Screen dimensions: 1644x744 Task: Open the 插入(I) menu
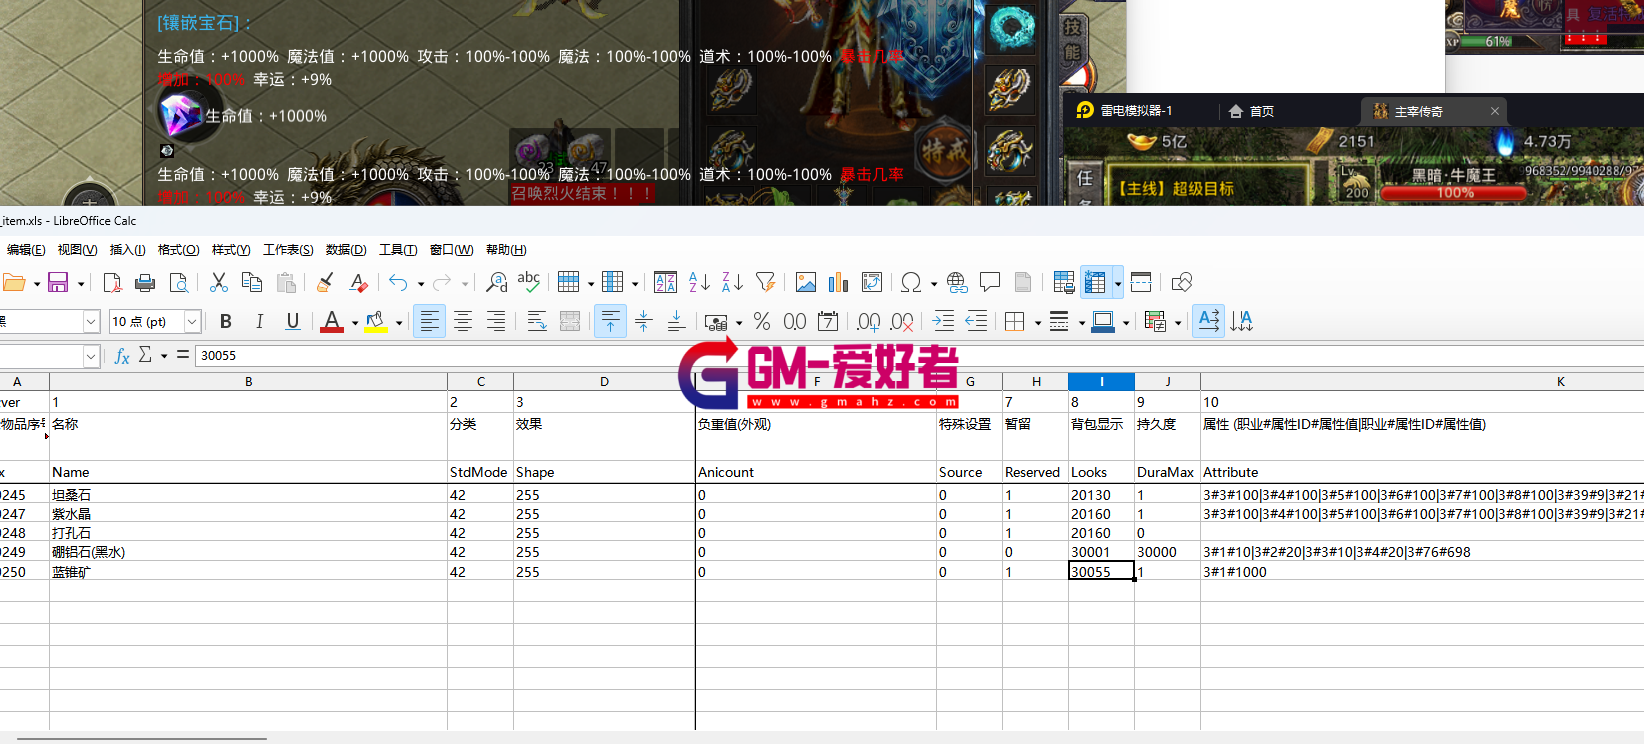(127, 250)
